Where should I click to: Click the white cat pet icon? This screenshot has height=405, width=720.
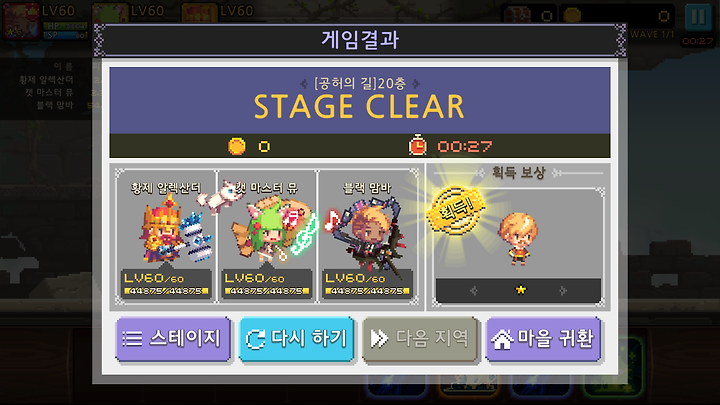217,197
